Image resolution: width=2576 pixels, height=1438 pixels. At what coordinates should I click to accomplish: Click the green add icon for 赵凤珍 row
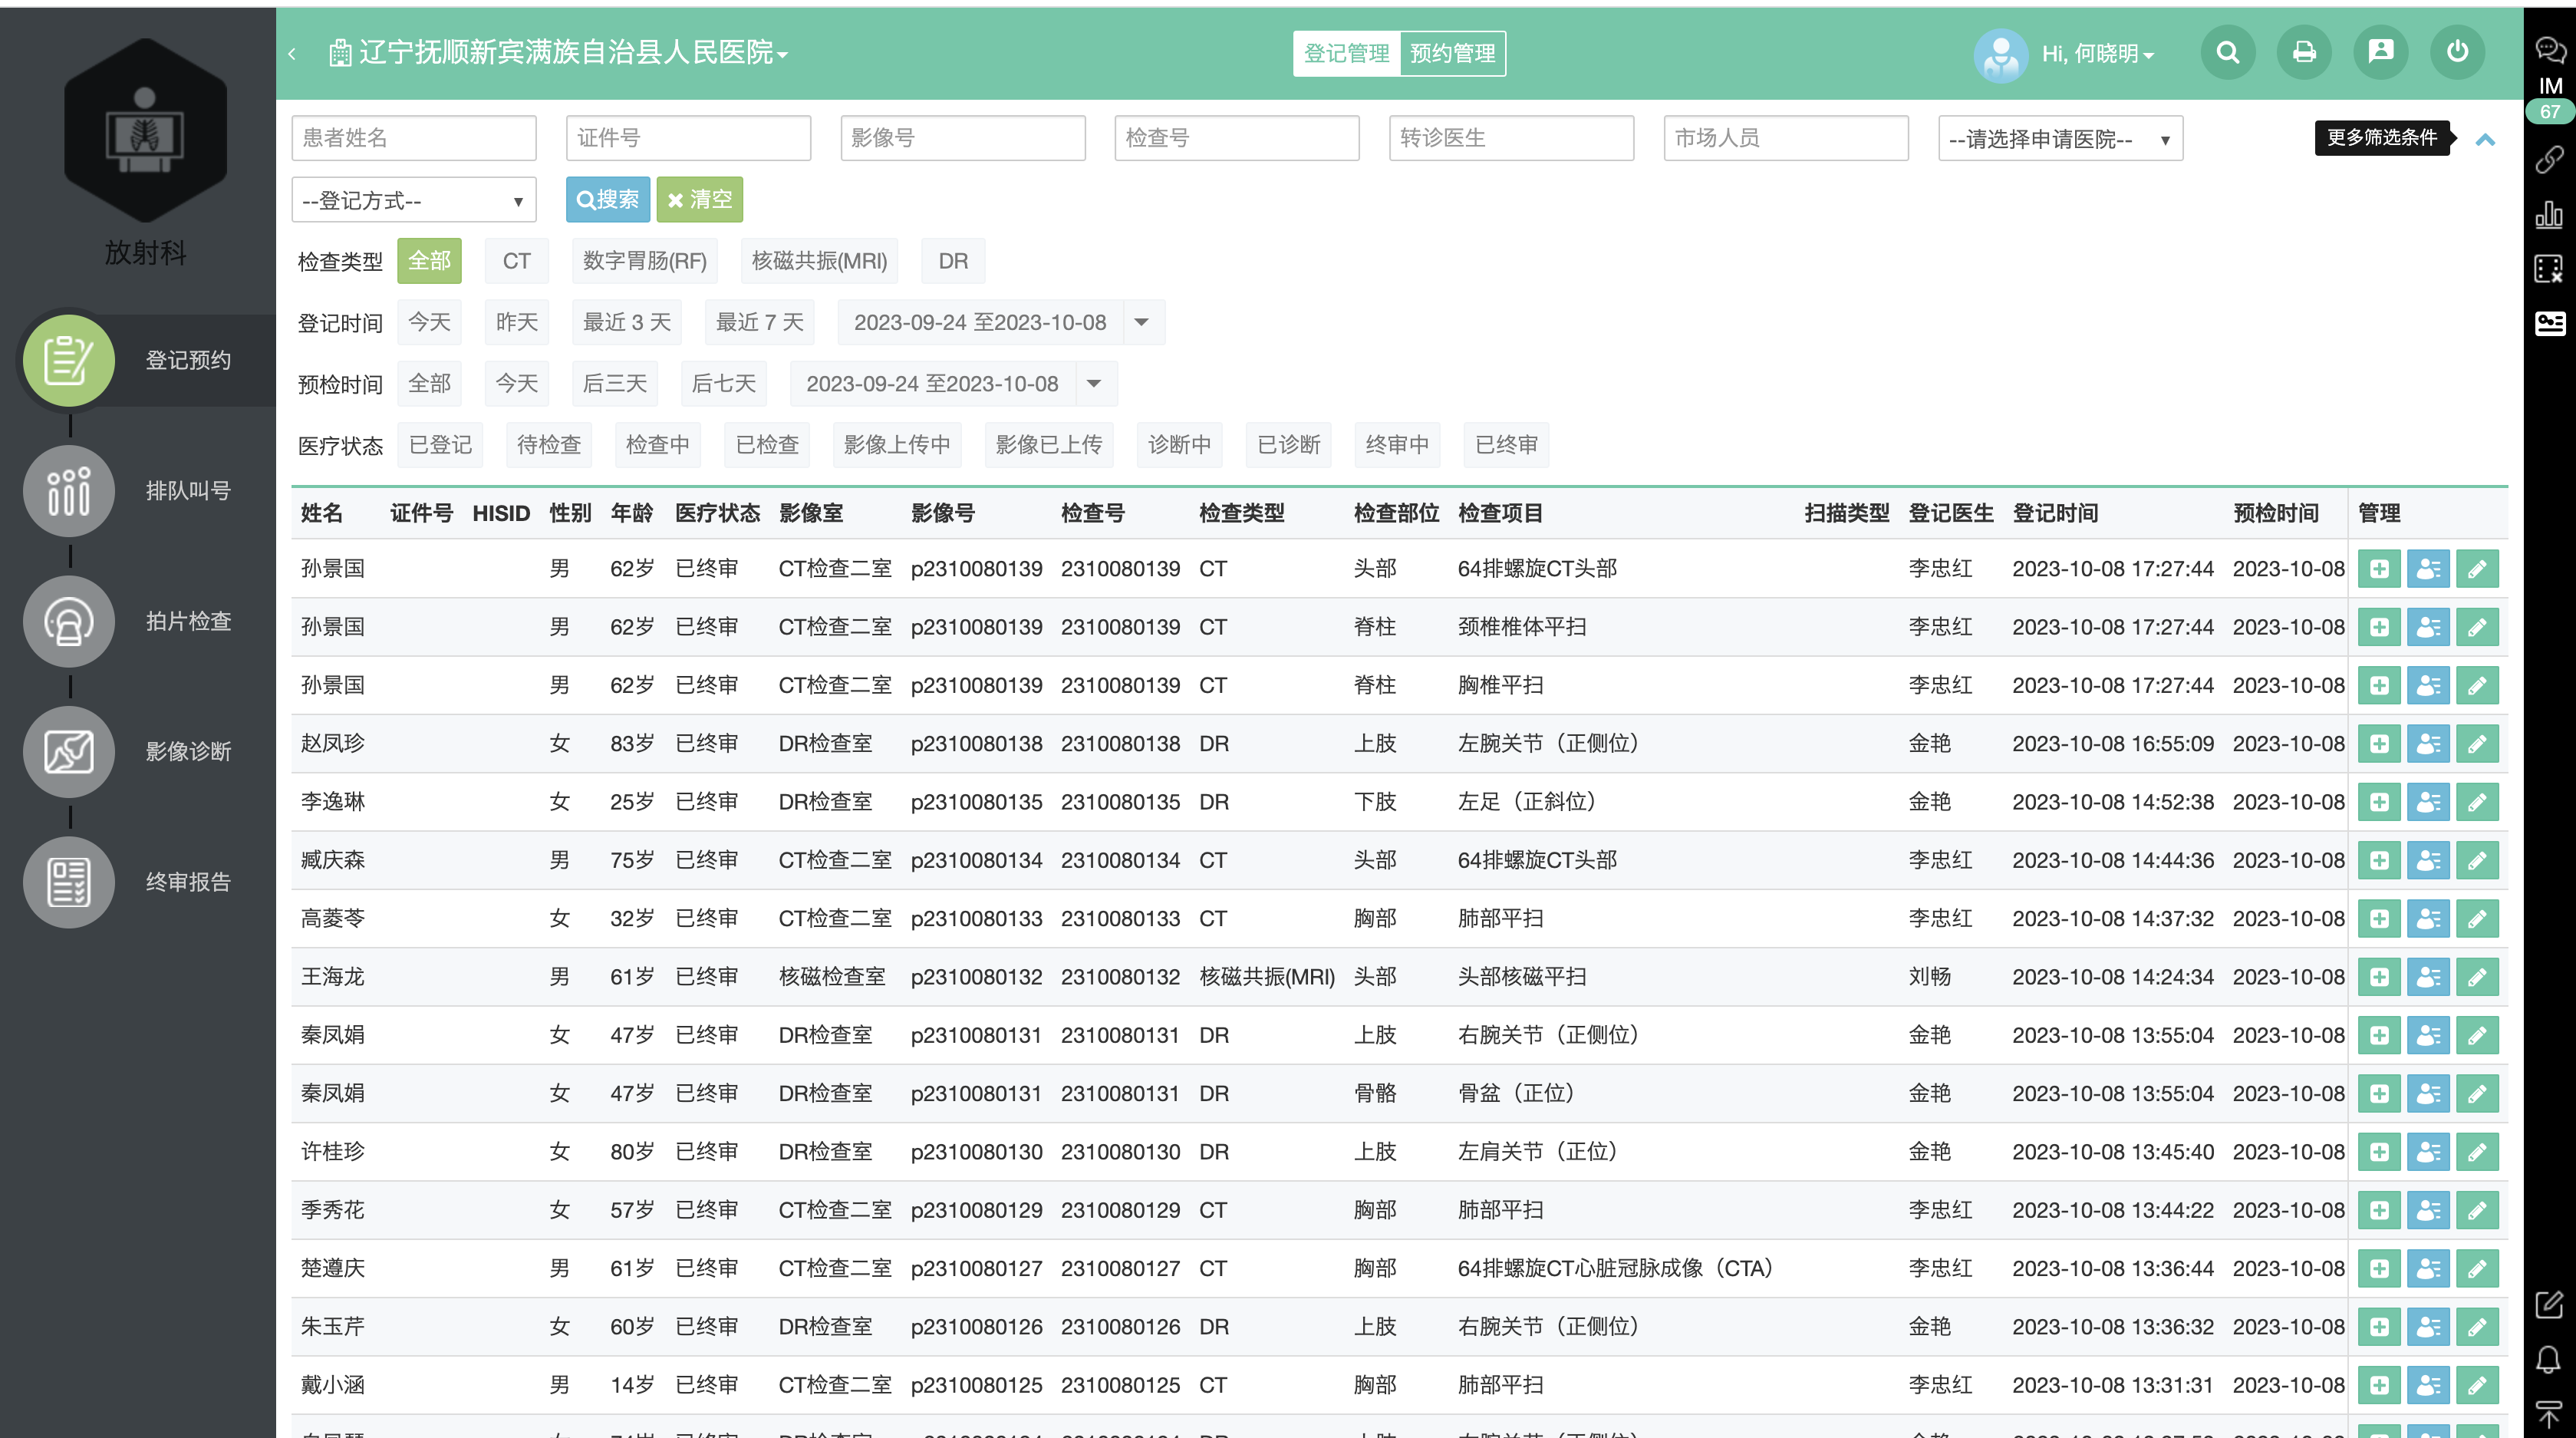[2379, 744]
